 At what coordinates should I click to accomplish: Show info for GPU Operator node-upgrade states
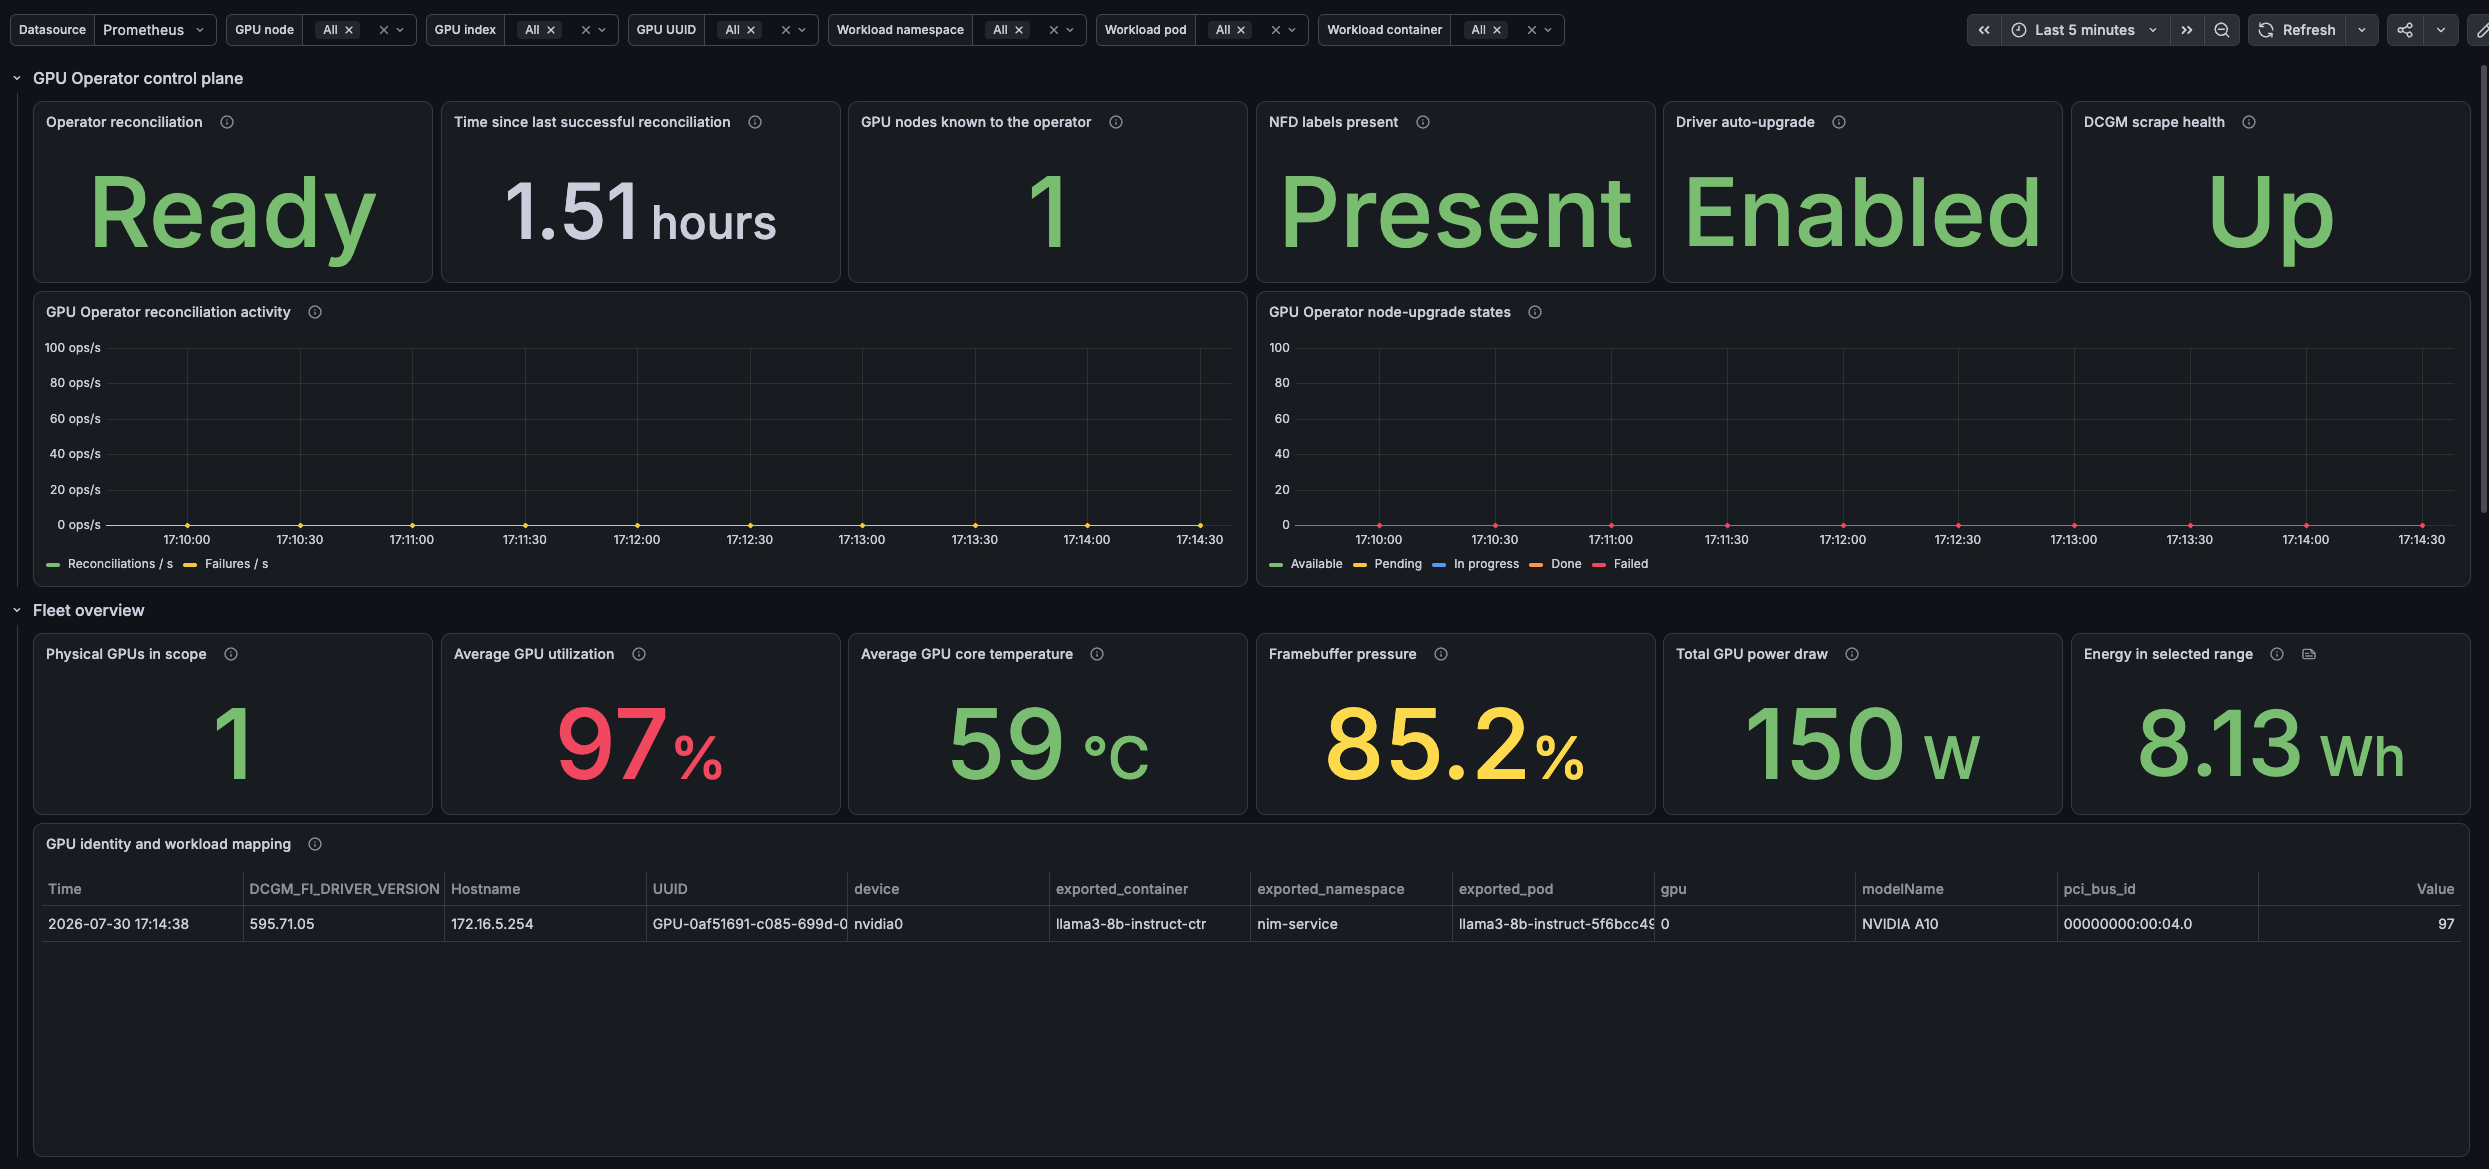[1535, 312]
